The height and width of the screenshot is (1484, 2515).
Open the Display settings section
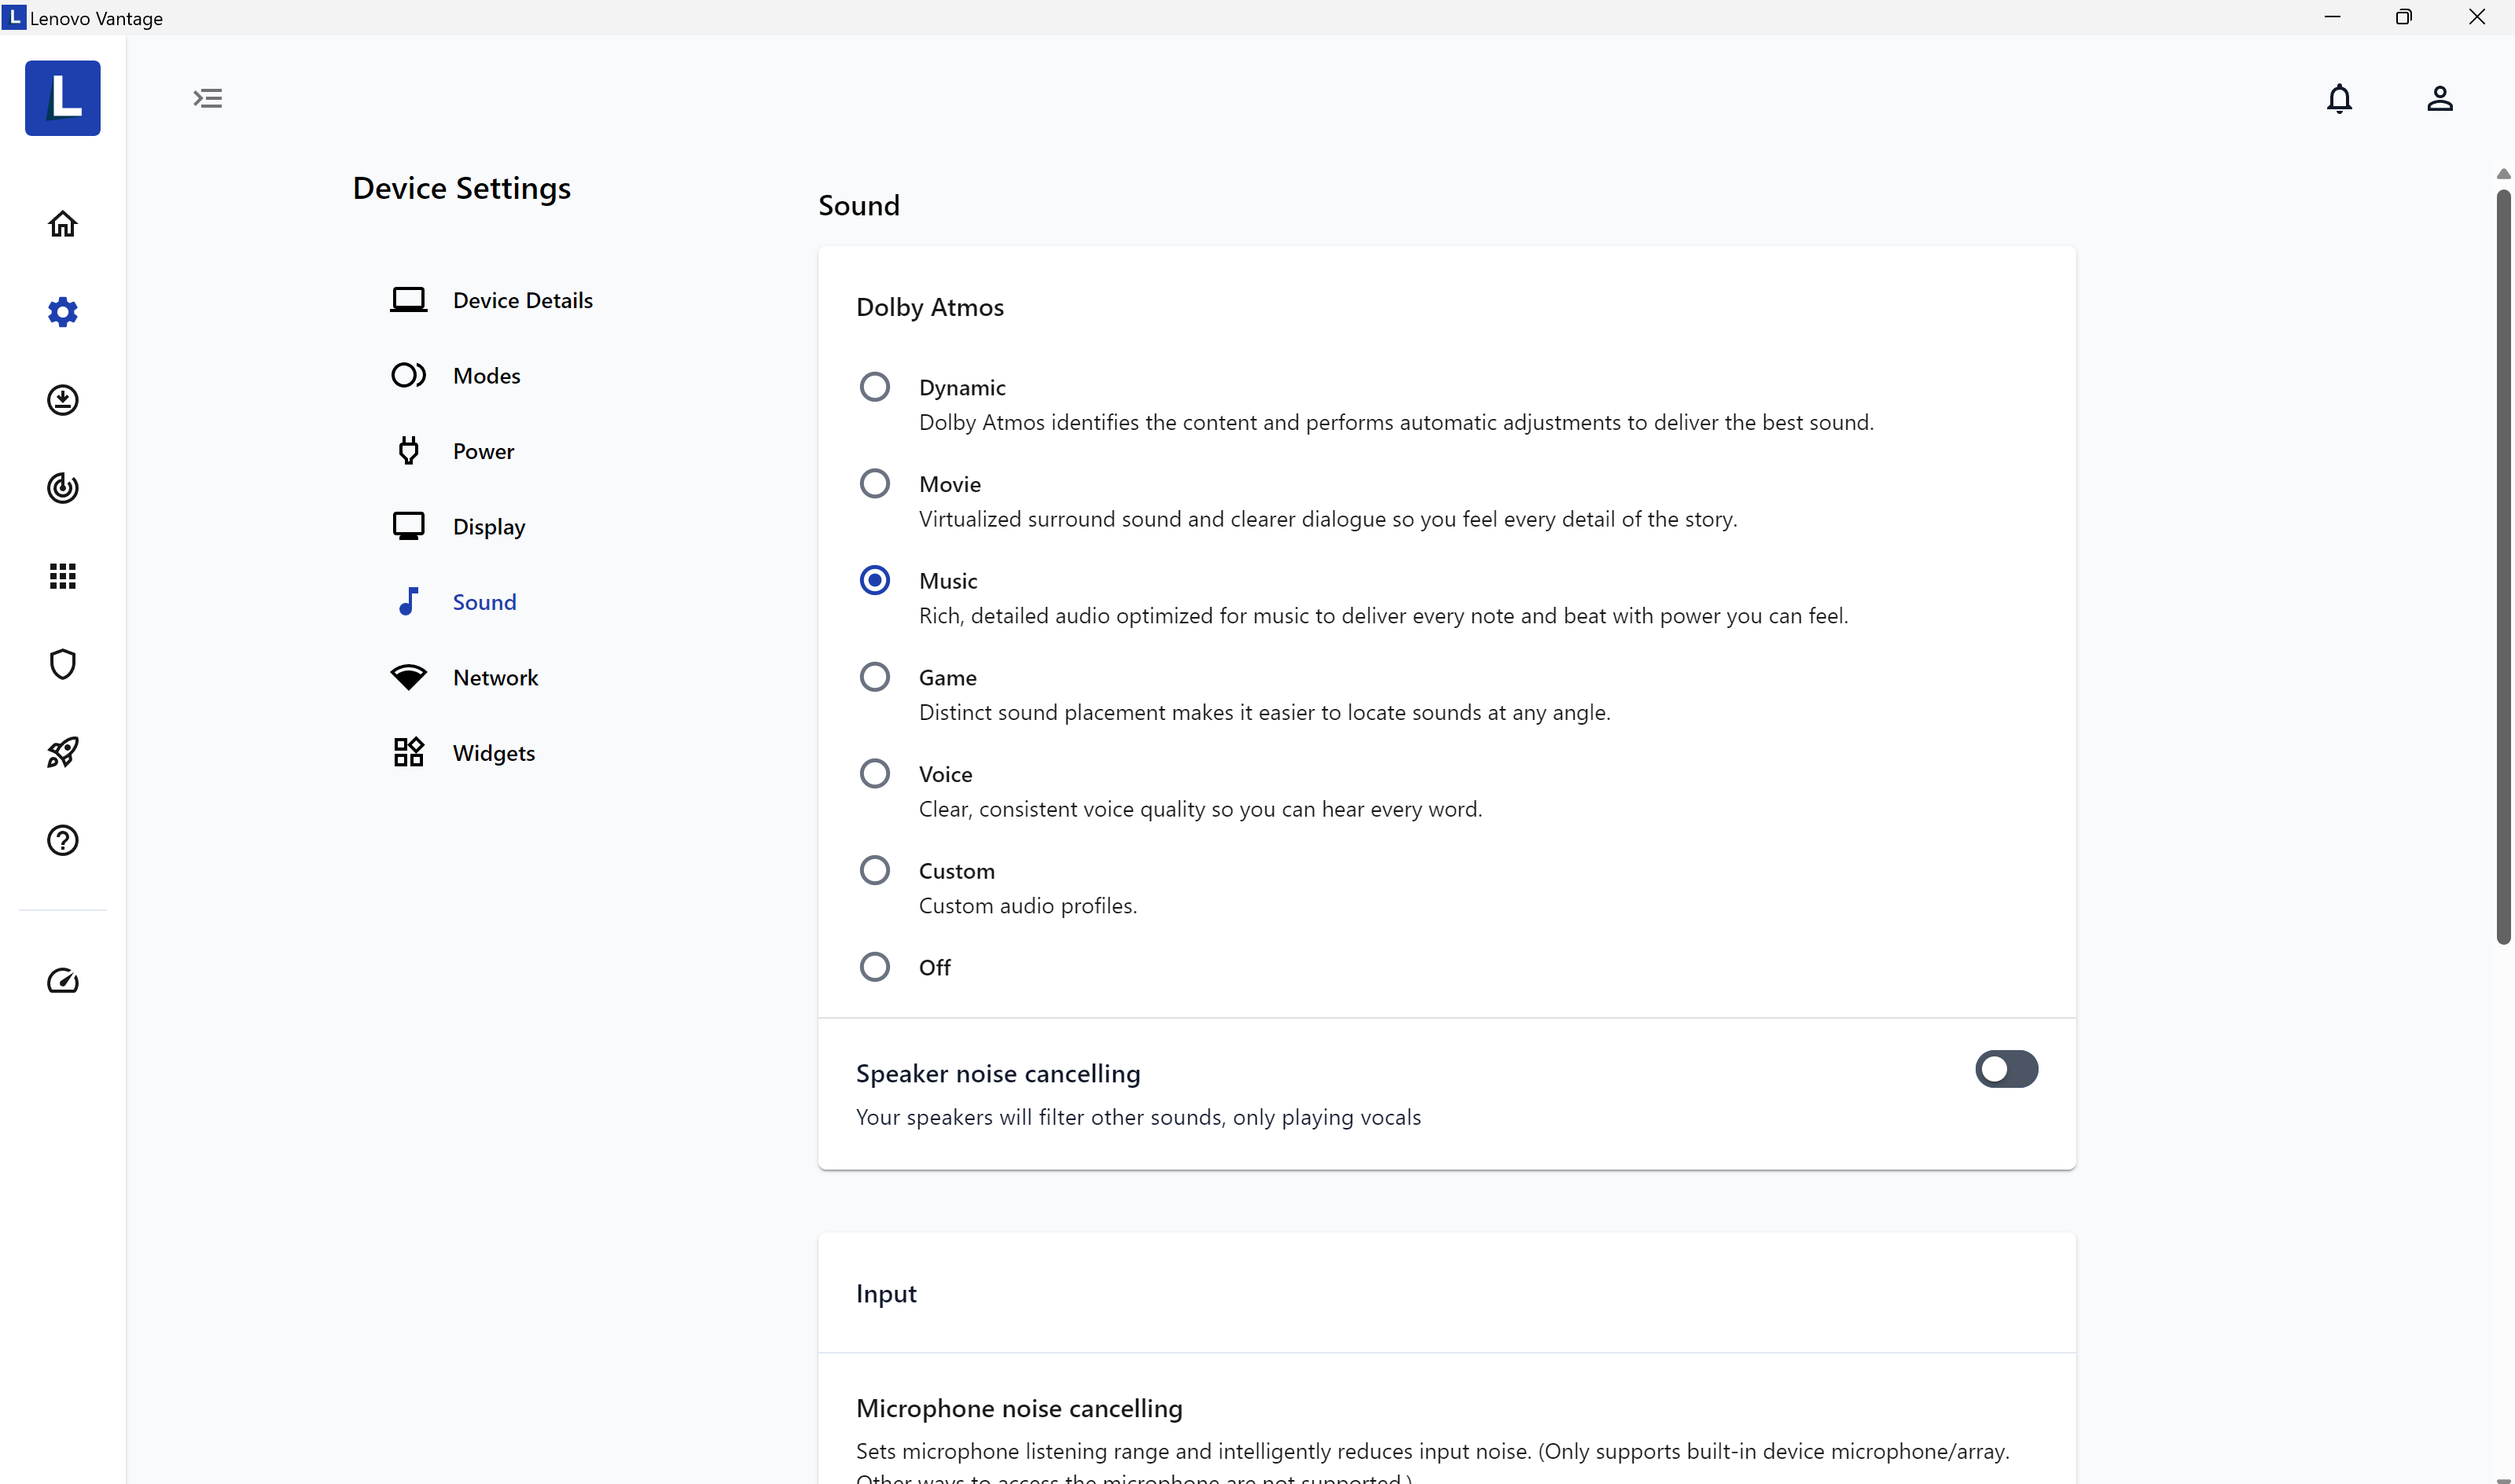[488, 527]
